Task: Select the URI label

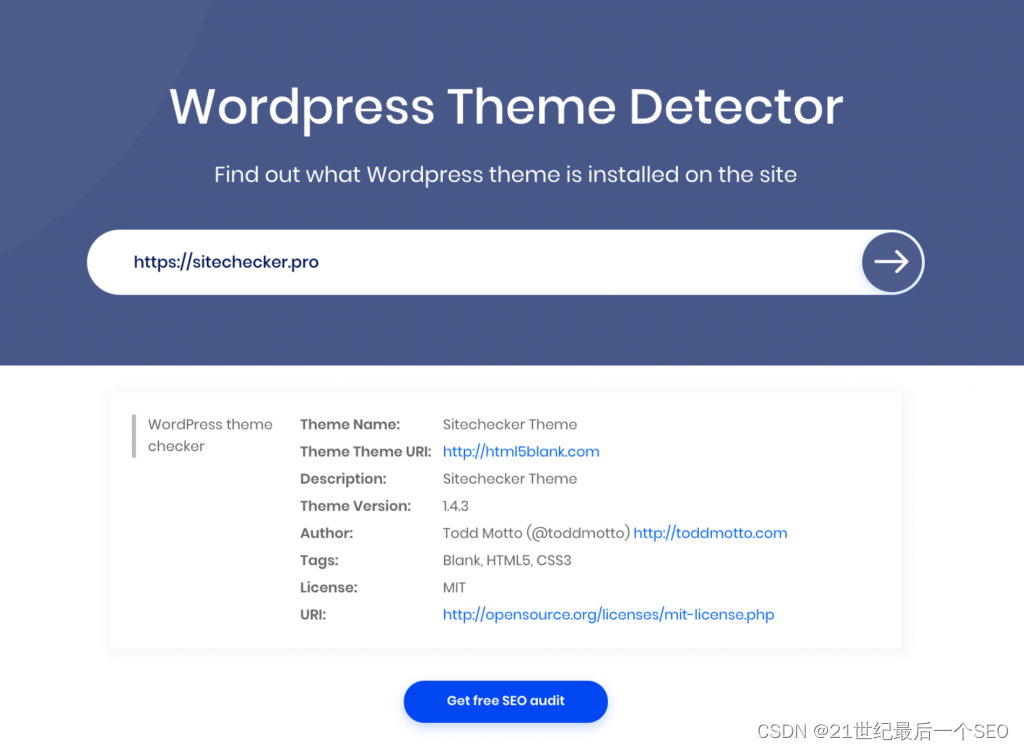Action: point(313,615)
